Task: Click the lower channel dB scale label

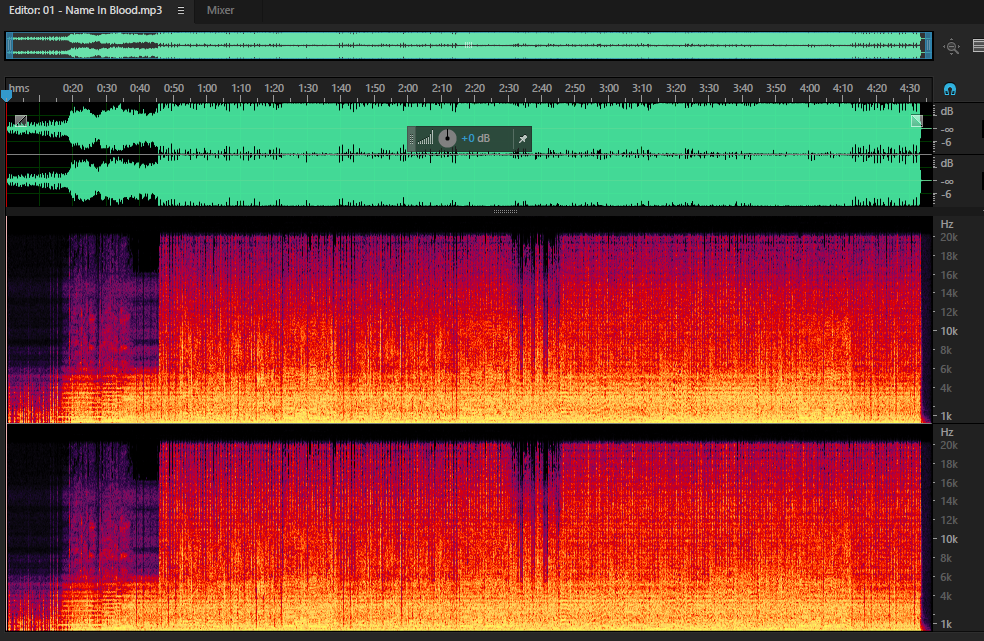Action: point(947,163)
